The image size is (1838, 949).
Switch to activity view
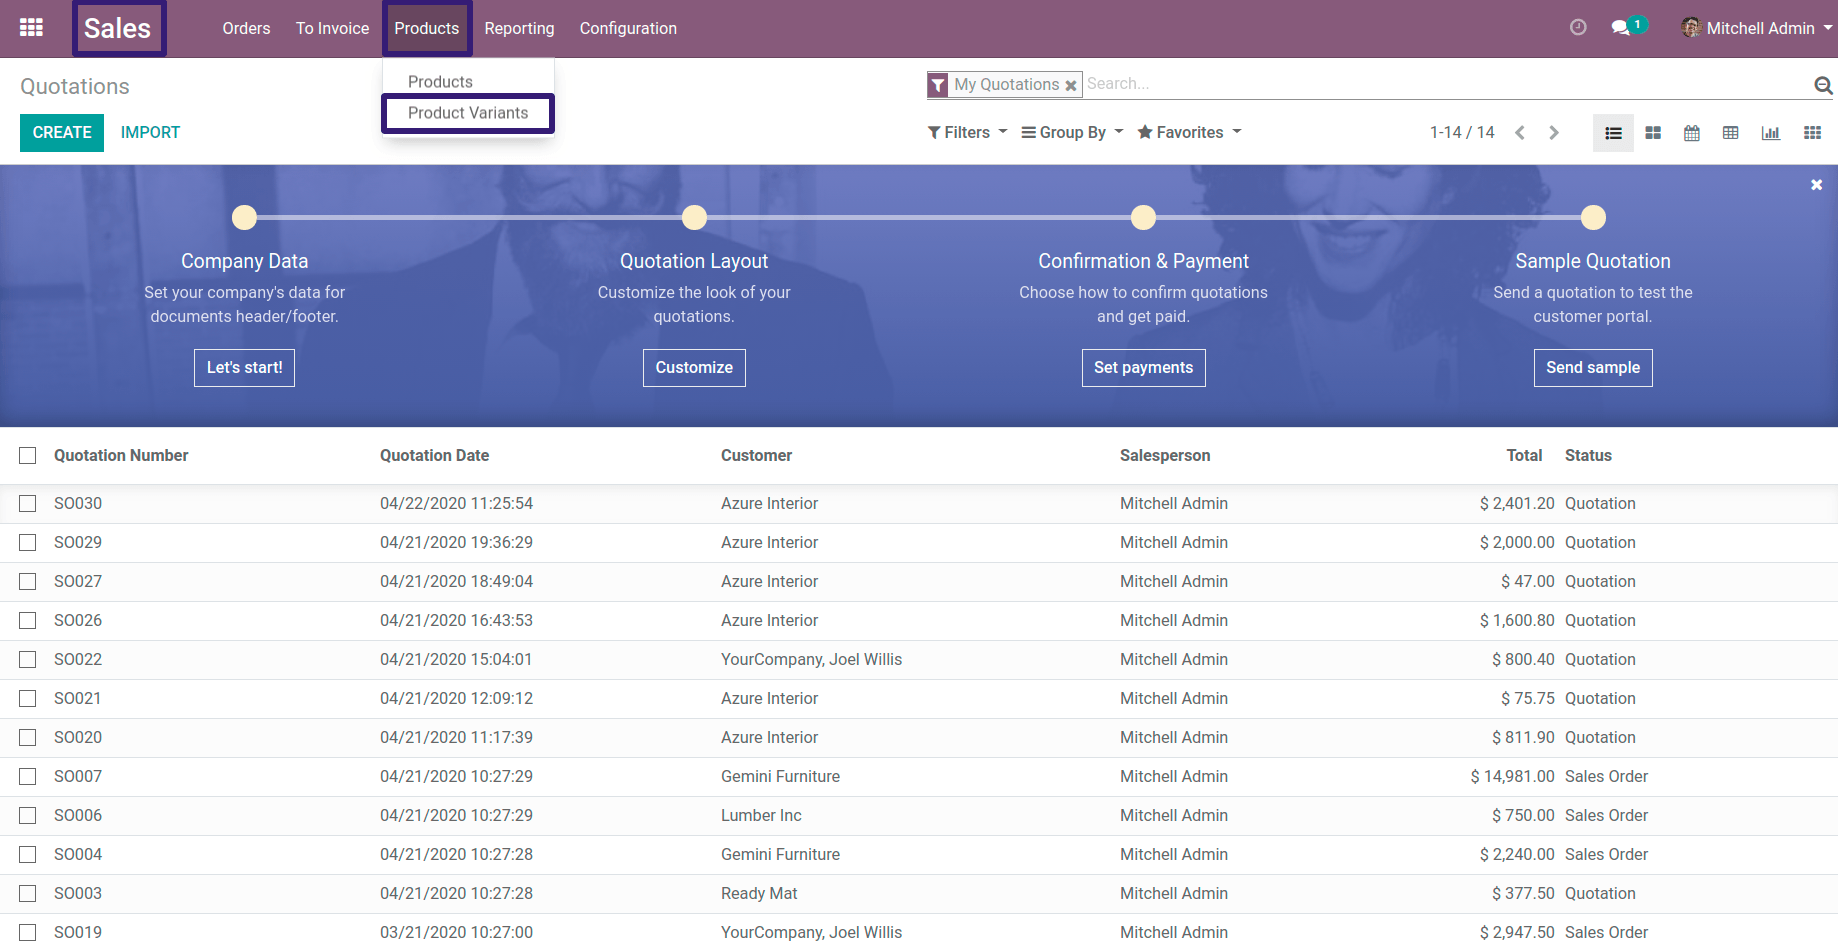tap(1812, 133)
